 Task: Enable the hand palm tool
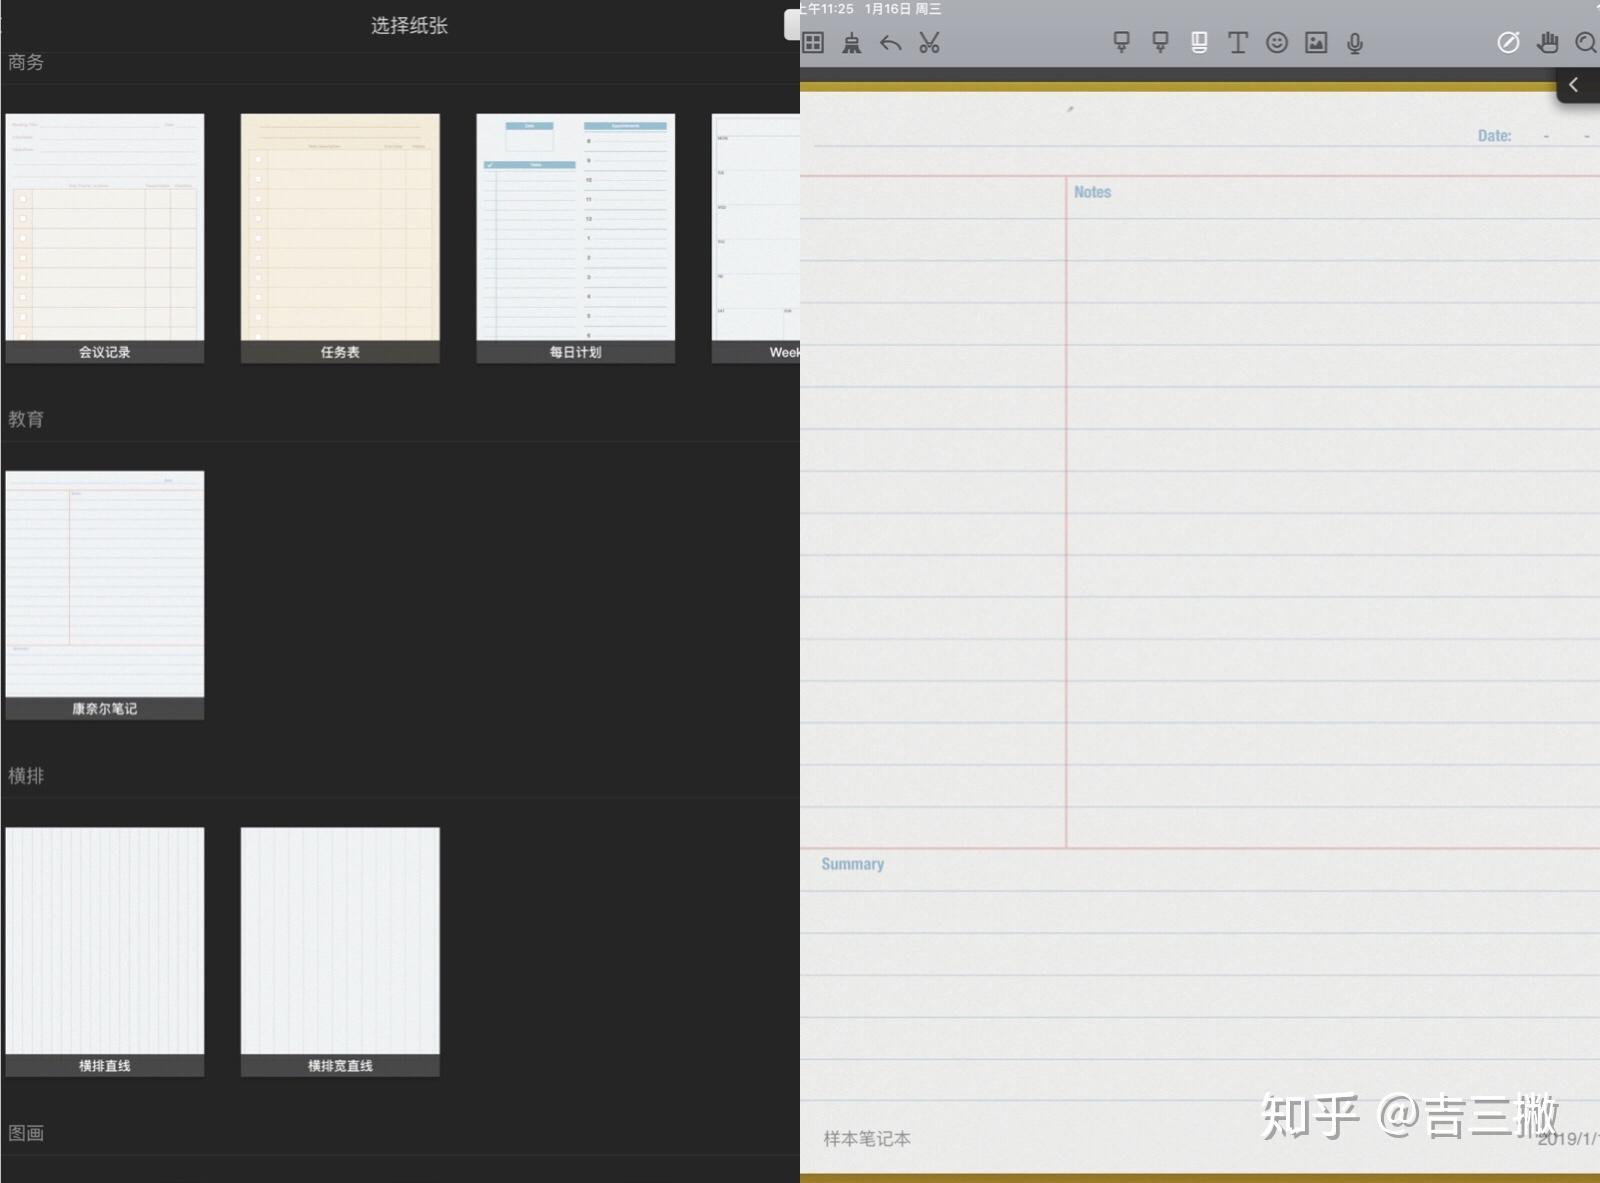point(1548,43)
